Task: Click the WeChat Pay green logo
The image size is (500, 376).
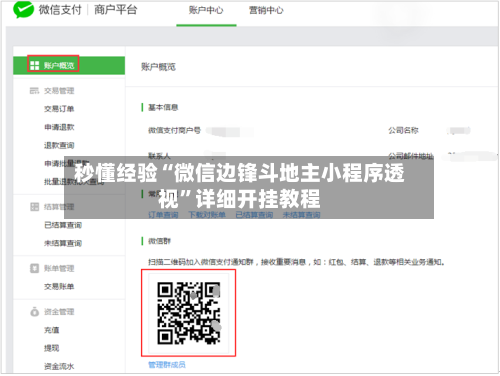Action: (23, 9)
